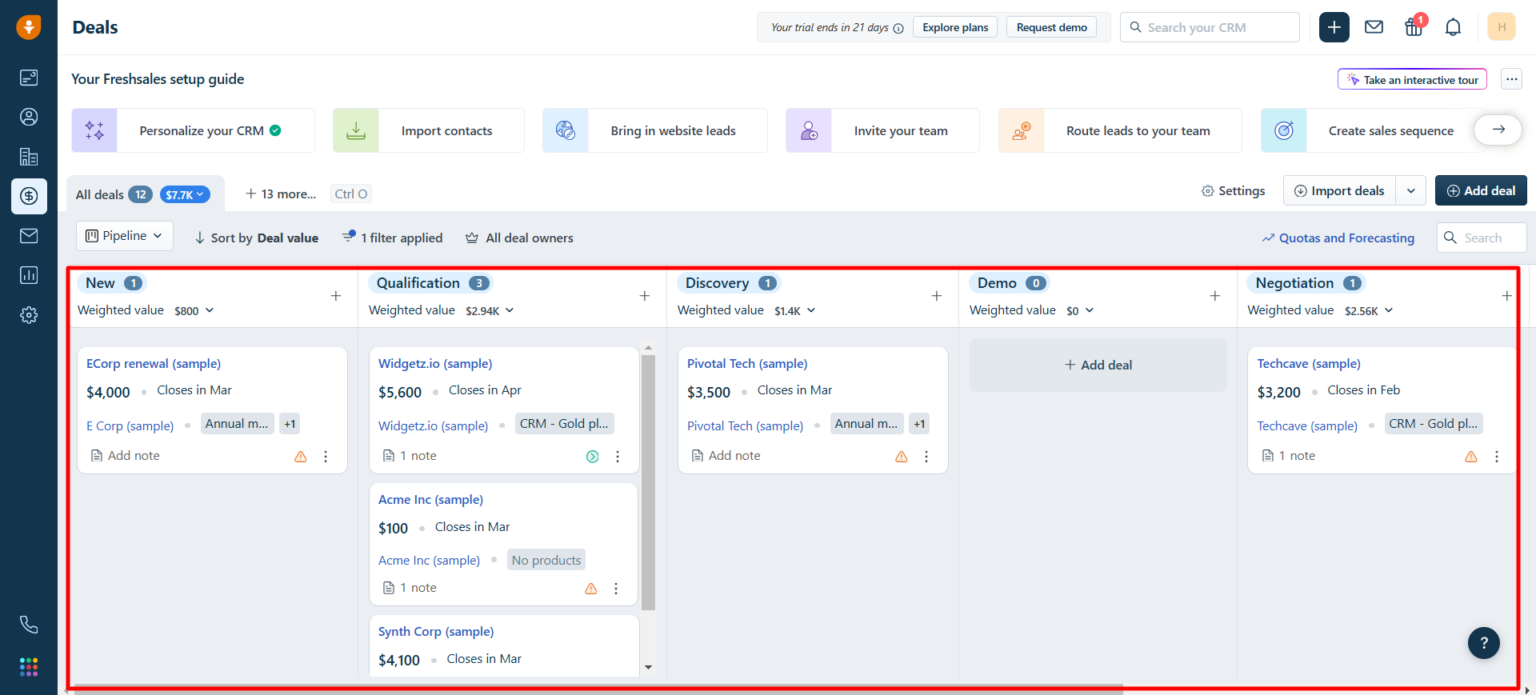1536x695 pixels.
Task: Open the Freshworks app switcher grid
Action: click(29, 666)
